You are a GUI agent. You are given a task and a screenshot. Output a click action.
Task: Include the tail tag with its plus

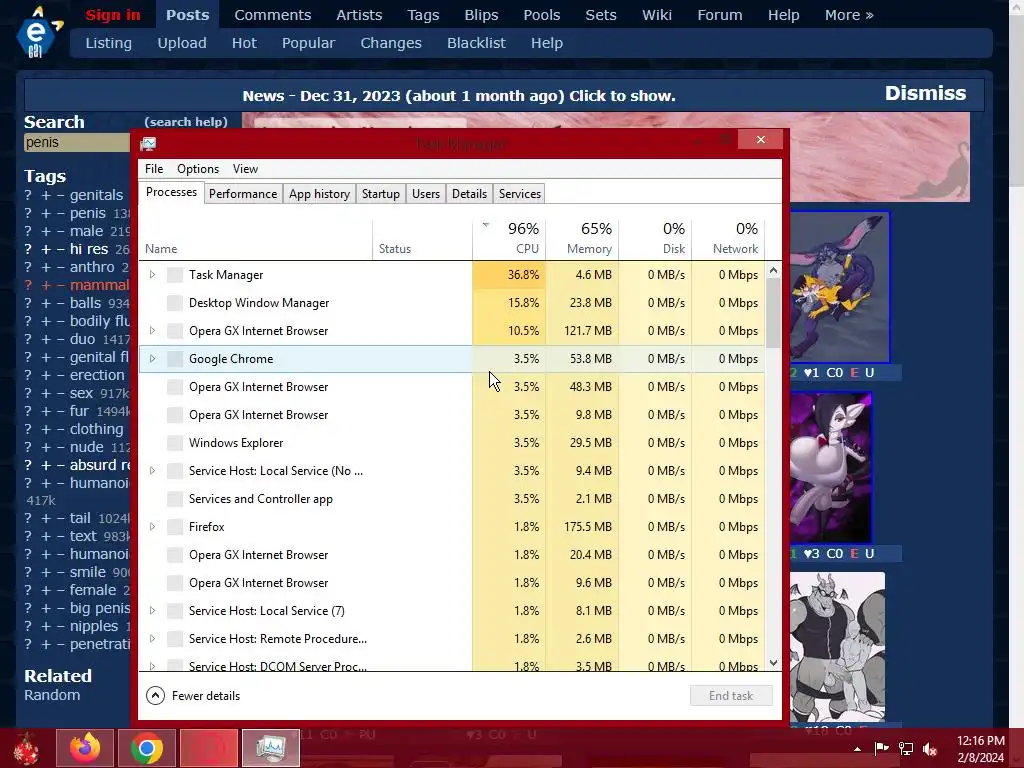[x=46, y=518]
